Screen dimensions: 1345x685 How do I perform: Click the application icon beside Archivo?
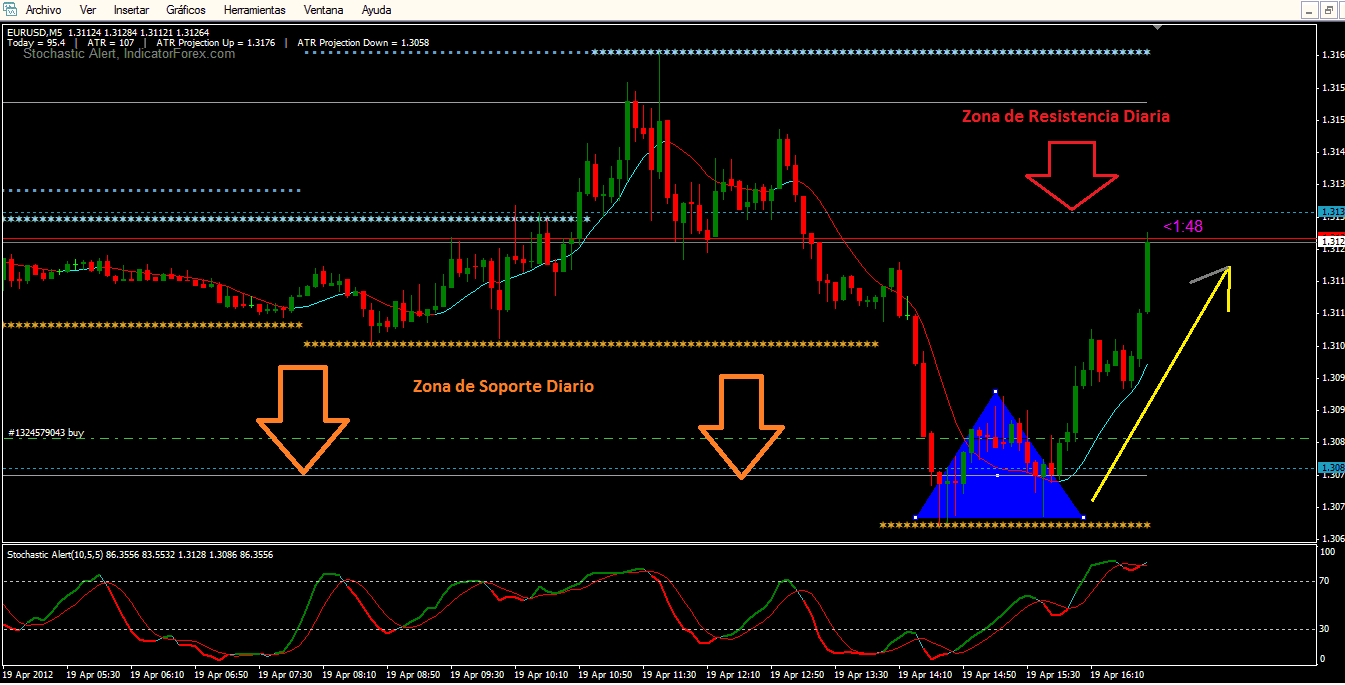pos(10,9)
